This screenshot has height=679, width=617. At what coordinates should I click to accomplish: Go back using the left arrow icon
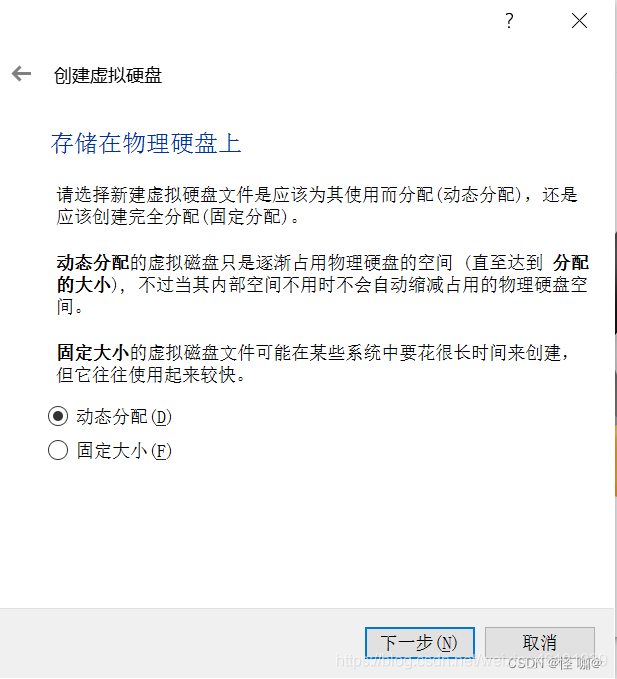click(21, 74)
